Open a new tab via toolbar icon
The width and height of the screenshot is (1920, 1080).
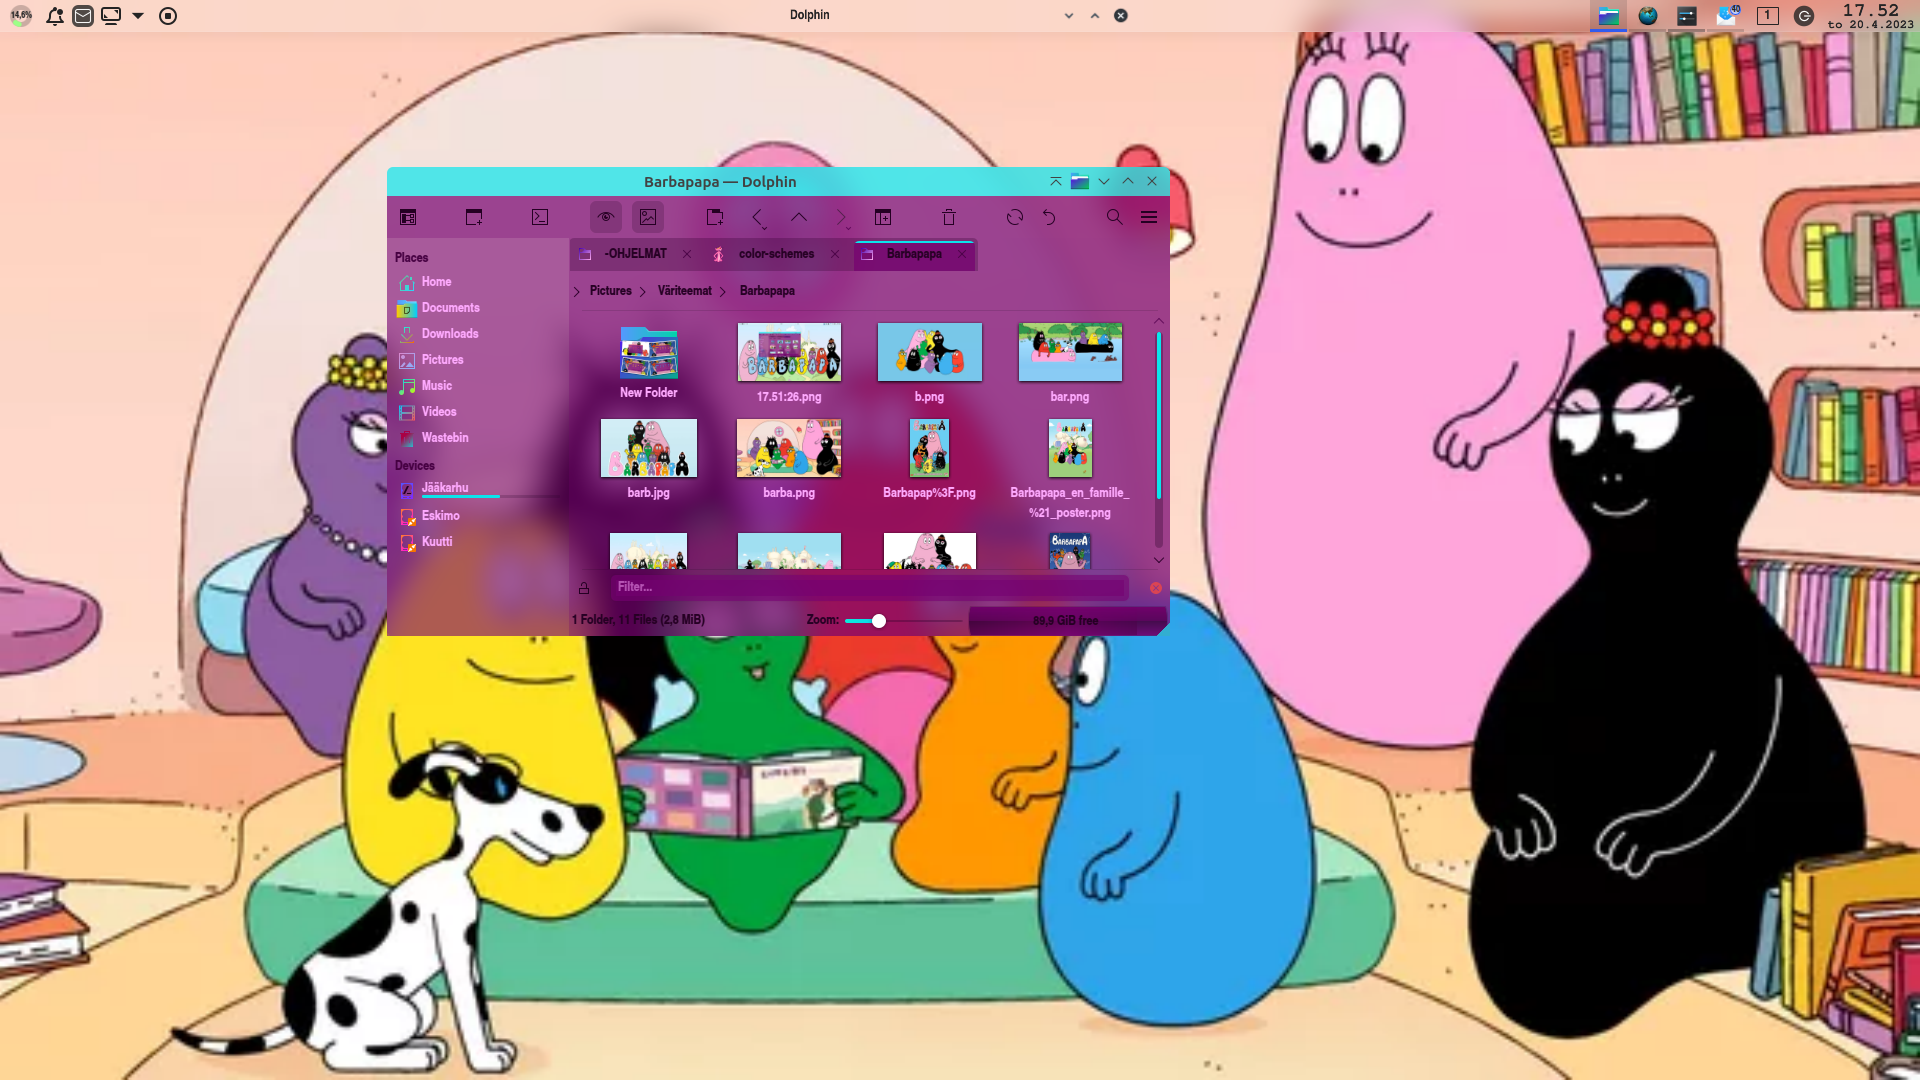(474, 217)
